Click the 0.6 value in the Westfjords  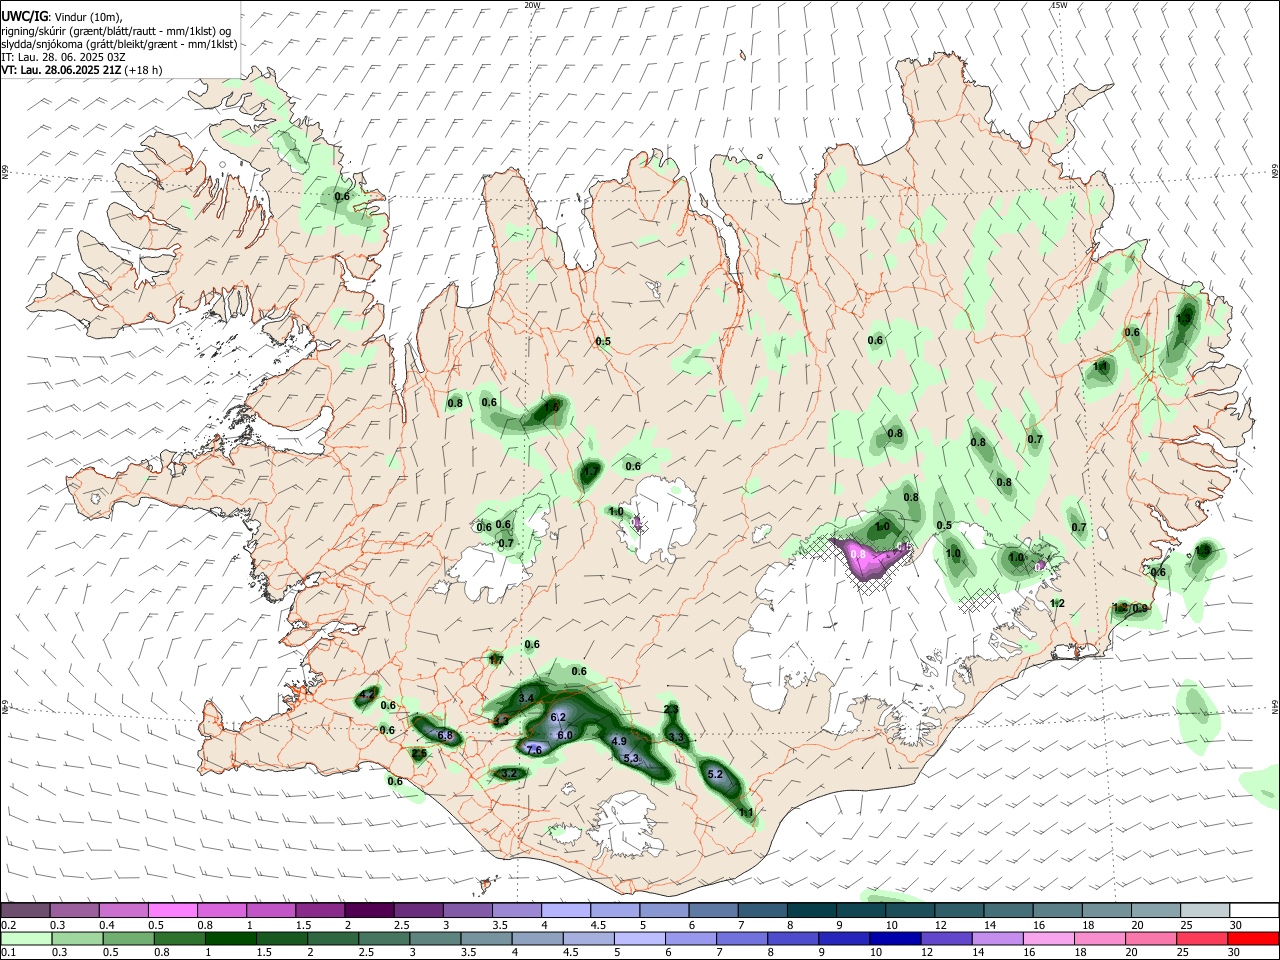click(342, 196)
